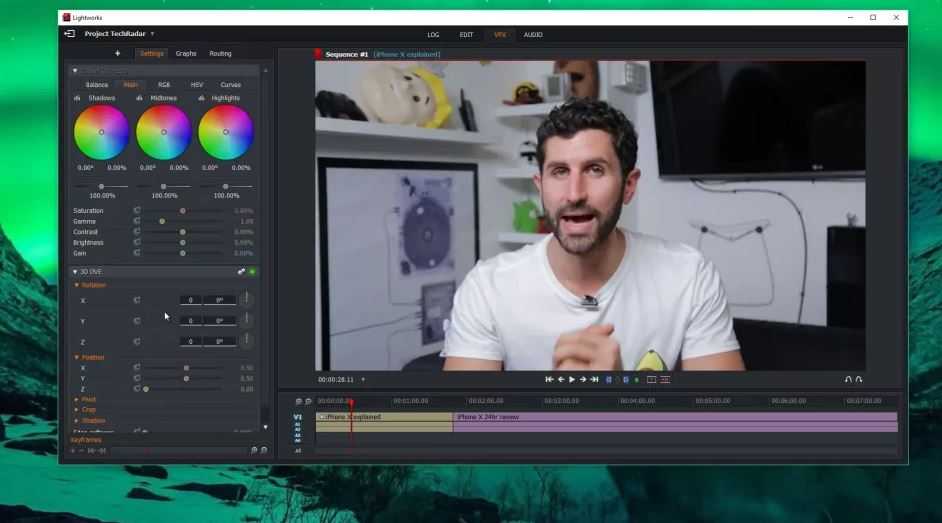Collapse the colour correction effect header
This screenshot has width=942, height=523.
[x=75, y=70]
